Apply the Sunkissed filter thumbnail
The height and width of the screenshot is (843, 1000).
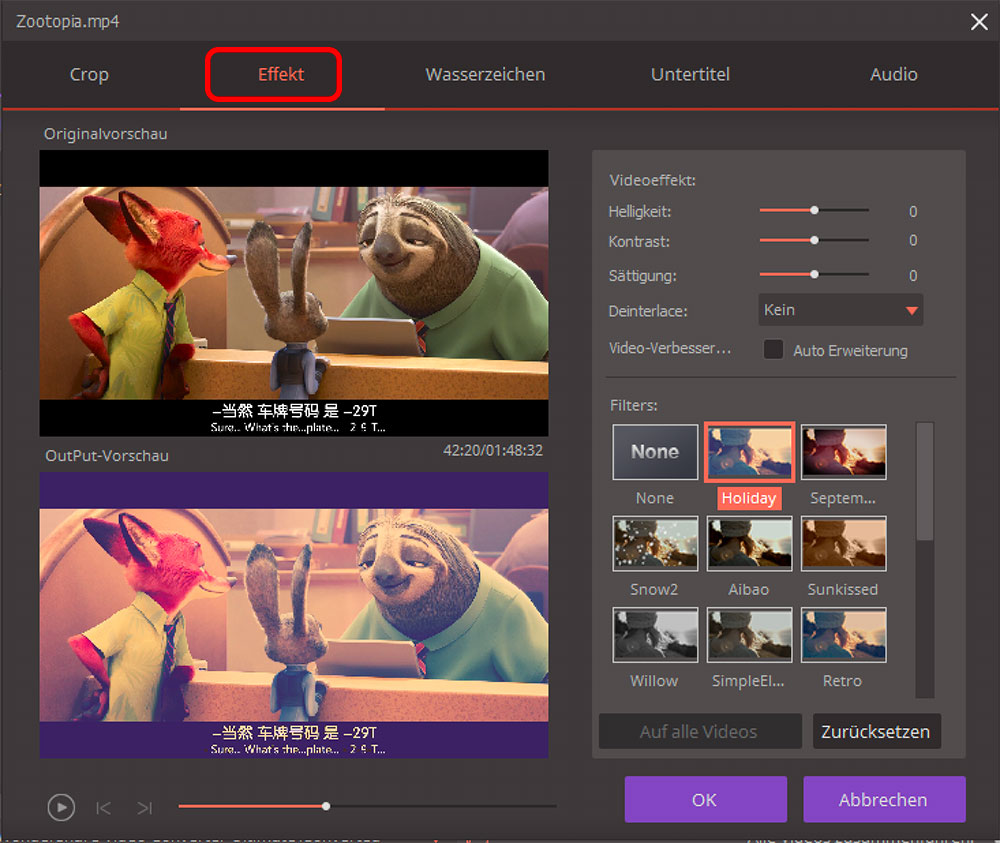click(x=843, y=543)
